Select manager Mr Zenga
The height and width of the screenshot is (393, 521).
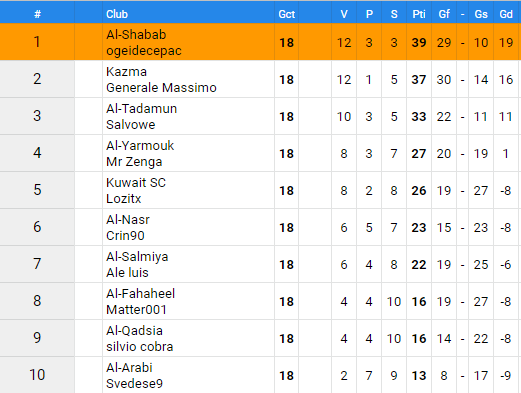coord(134,162)
